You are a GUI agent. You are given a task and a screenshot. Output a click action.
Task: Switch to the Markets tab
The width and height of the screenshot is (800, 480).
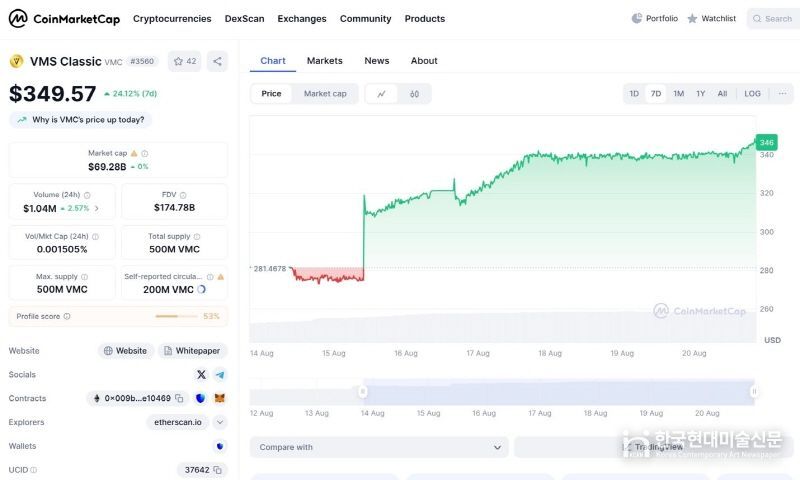click(x=324, y=61)
